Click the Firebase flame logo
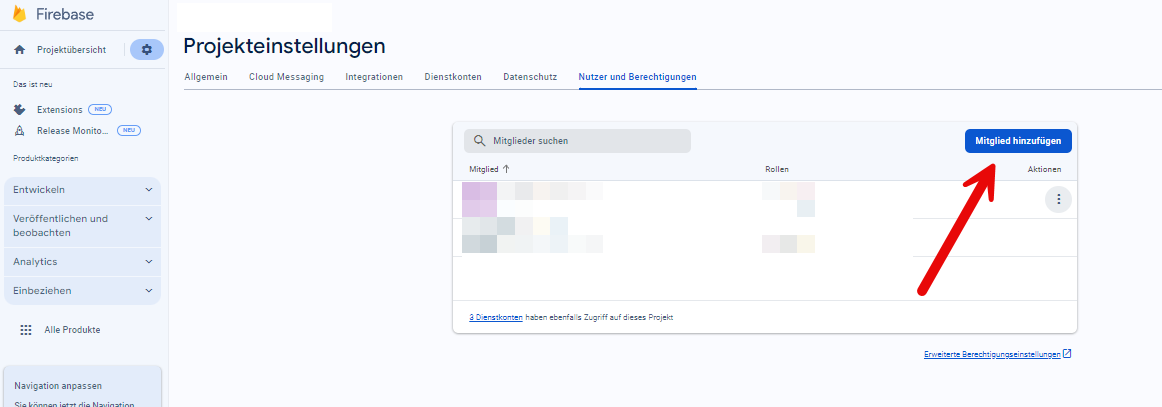Screen dimensions: 1162x407 19,14
